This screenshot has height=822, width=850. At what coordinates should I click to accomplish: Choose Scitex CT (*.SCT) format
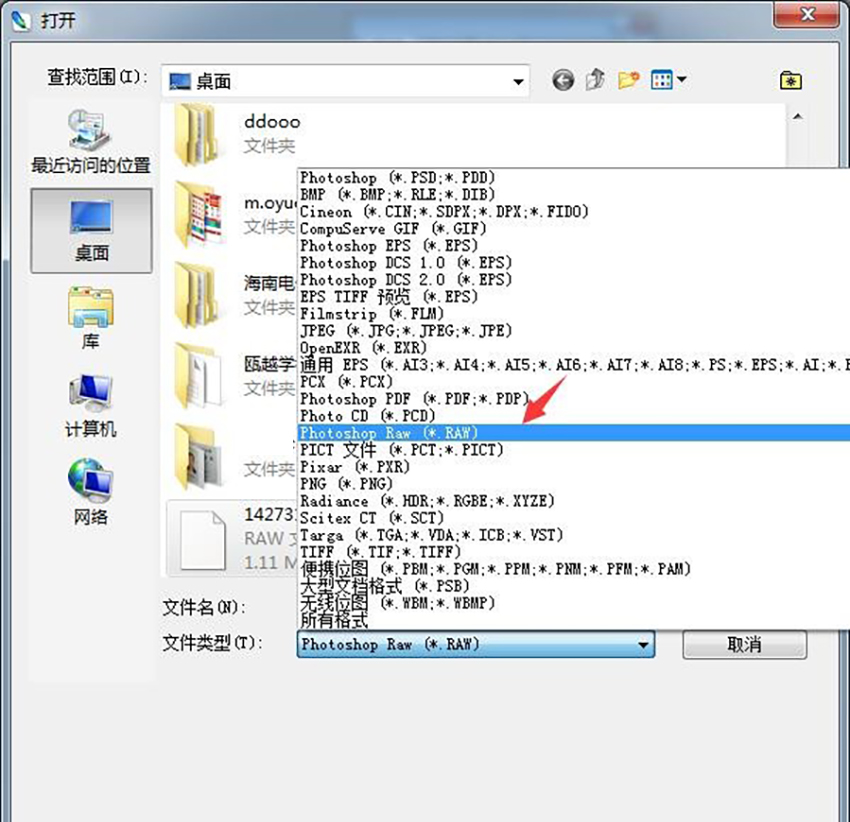click(574, 518)
